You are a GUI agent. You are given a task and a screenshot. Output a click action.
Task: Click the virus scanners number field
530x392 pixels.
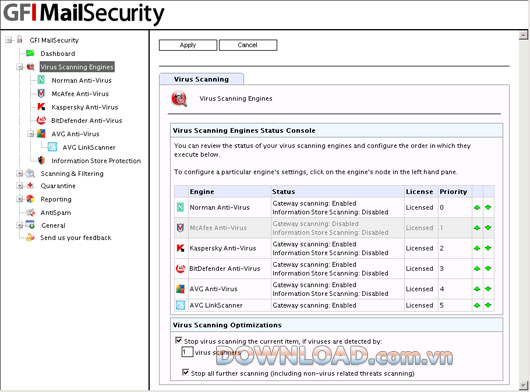pyautogui.click(x=187, y=352)
